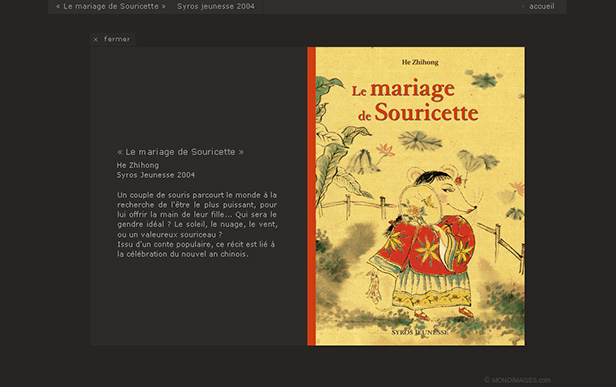Select 'Le mariage de Souricette' breadcrumb in top bar
This screenshot has width=616, height=387.
(111, 6)
